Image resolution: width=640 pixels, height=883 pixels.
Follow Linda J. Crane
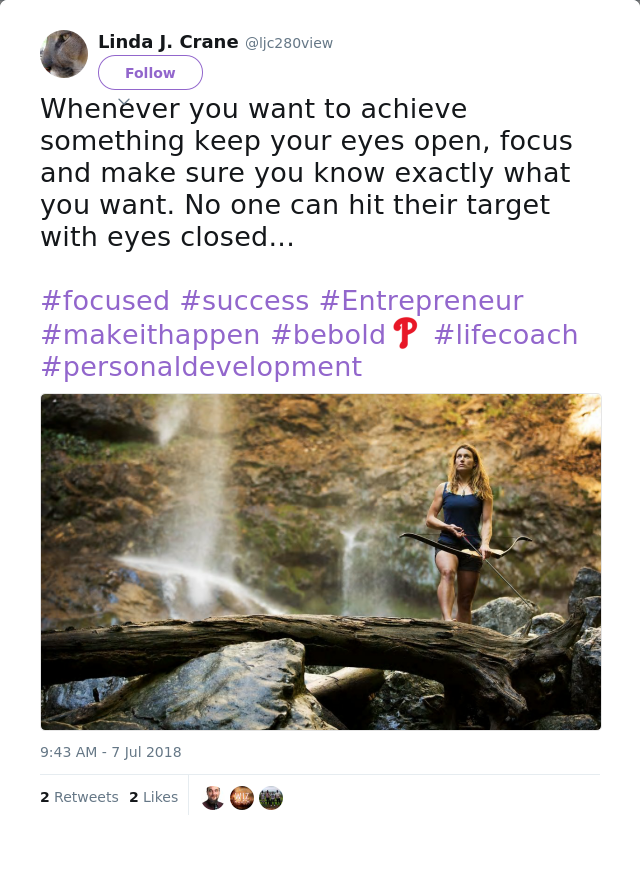tap(150, 73)
